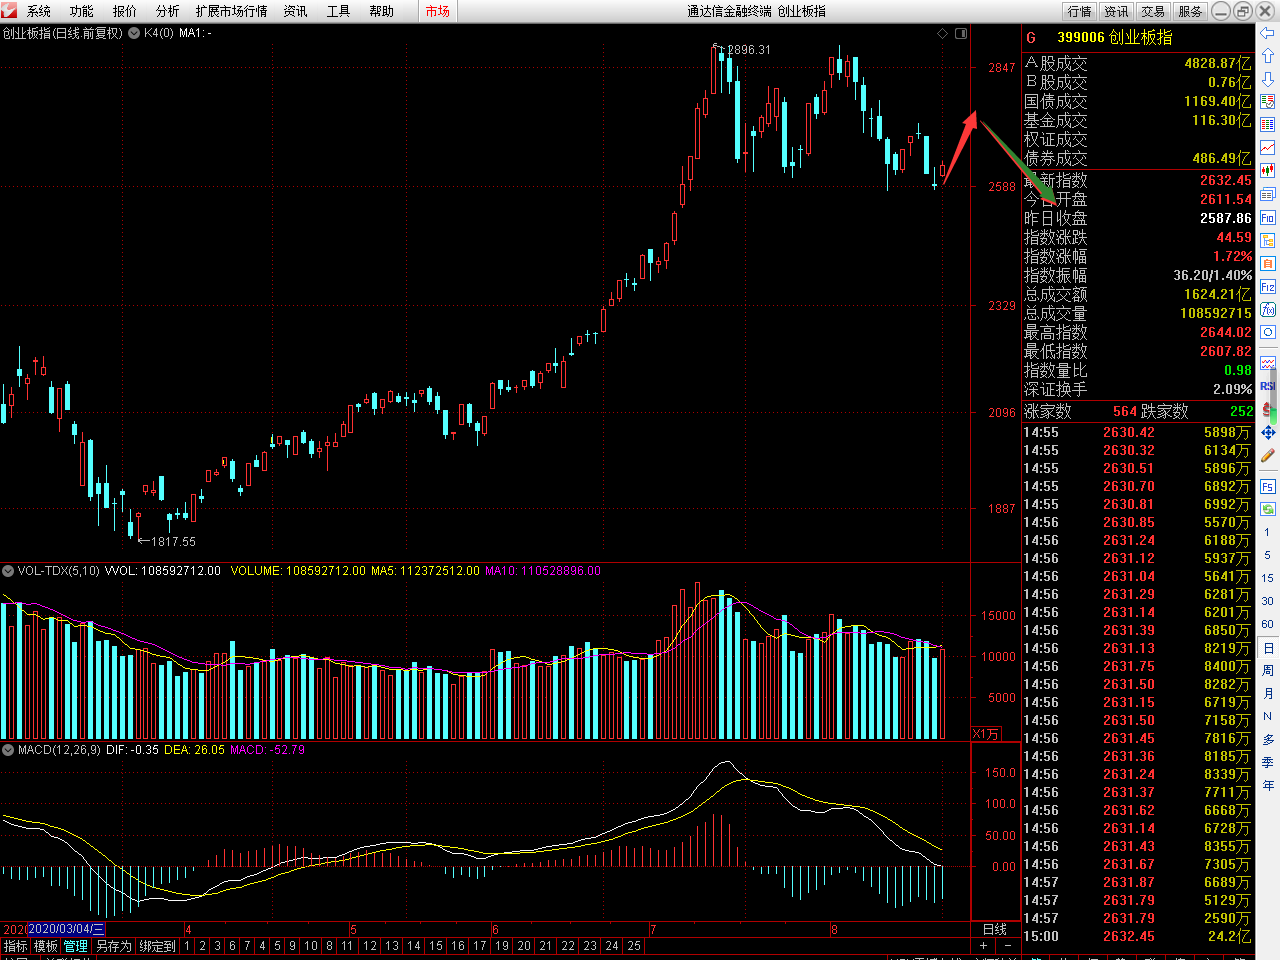Click the 行情 button in title bar
The height and width of the screenshot is (960, 1280).
click(x=1080, y=11)
